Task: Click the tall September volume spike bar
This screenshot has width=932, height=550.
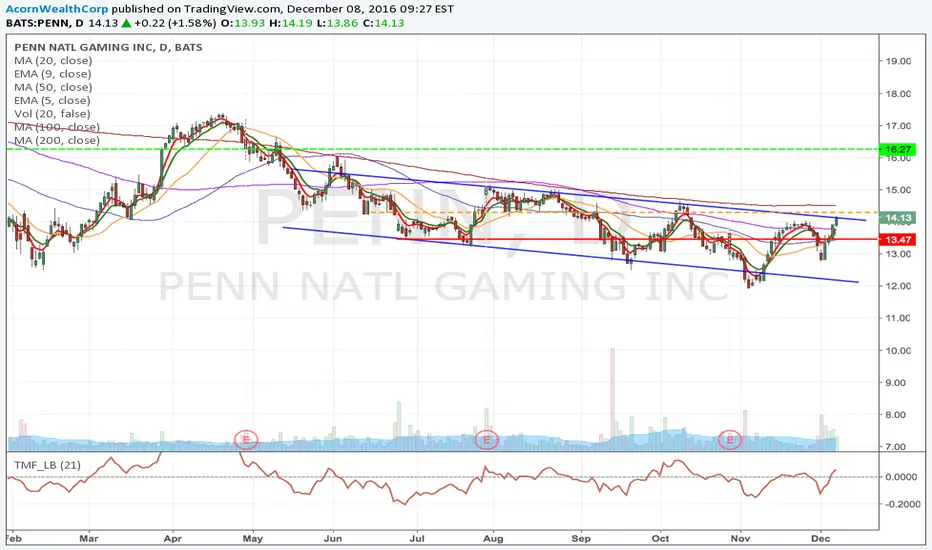Action: (x=612, y=400)
